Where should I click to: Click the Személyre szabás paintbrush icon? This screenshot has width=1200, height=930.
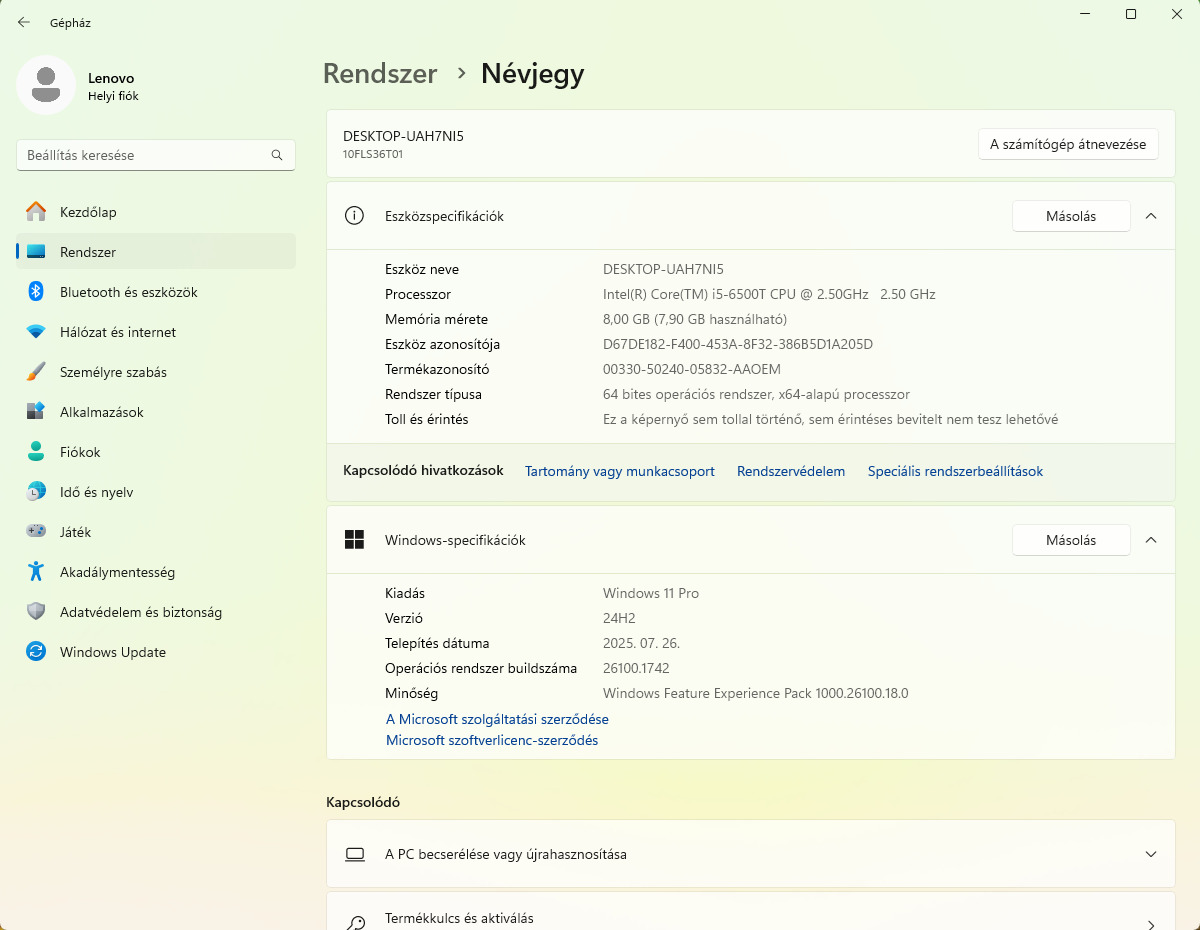coord(36,372)
